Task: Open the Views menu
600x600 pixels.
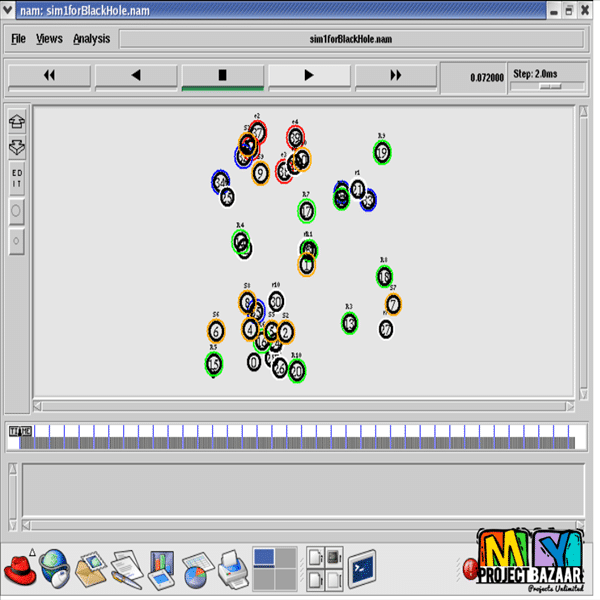Action: tap(49, 39)
